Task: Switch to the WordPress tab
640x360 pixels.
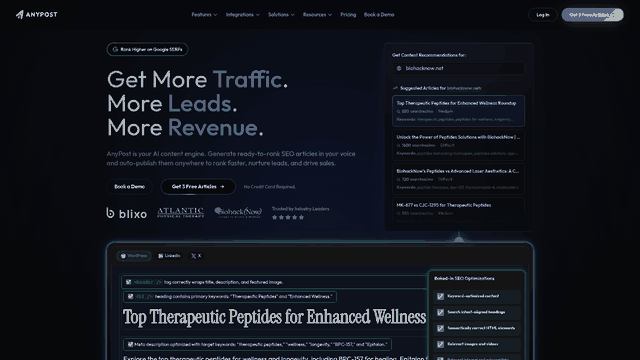Action: (x=133, y=256)
